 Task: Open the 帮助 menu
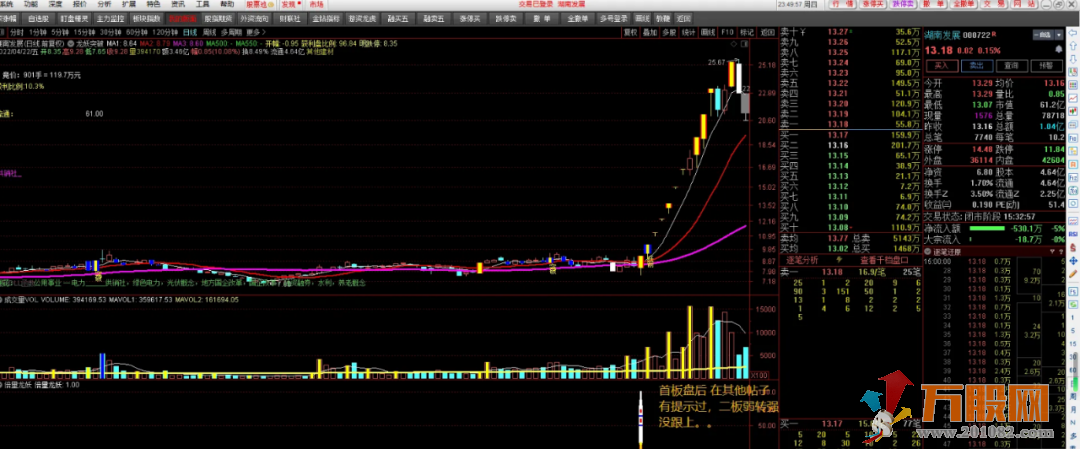coord(227,4)
